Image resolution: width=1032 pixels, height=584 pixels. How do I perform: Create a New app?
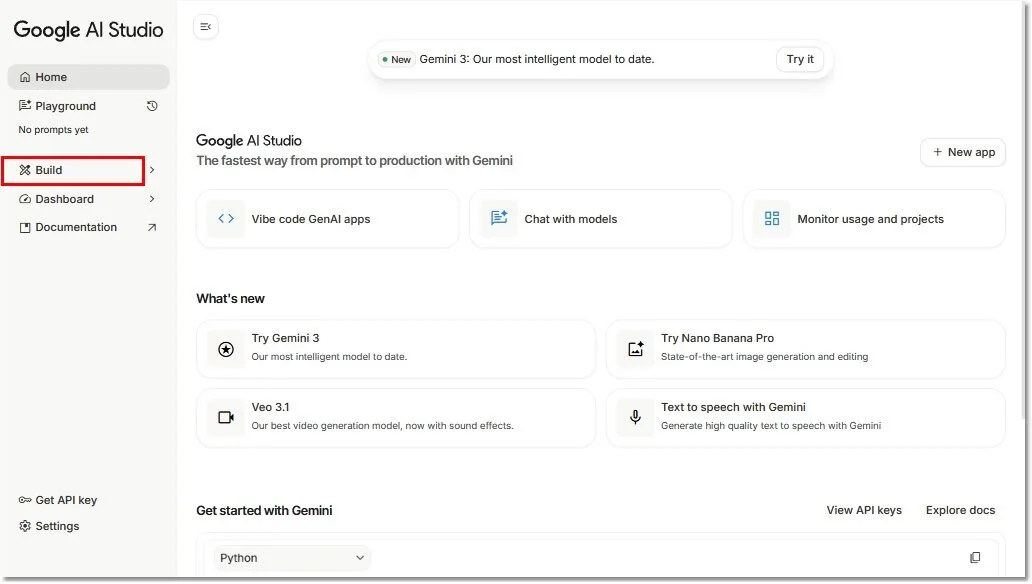click(x=963, y=152)
